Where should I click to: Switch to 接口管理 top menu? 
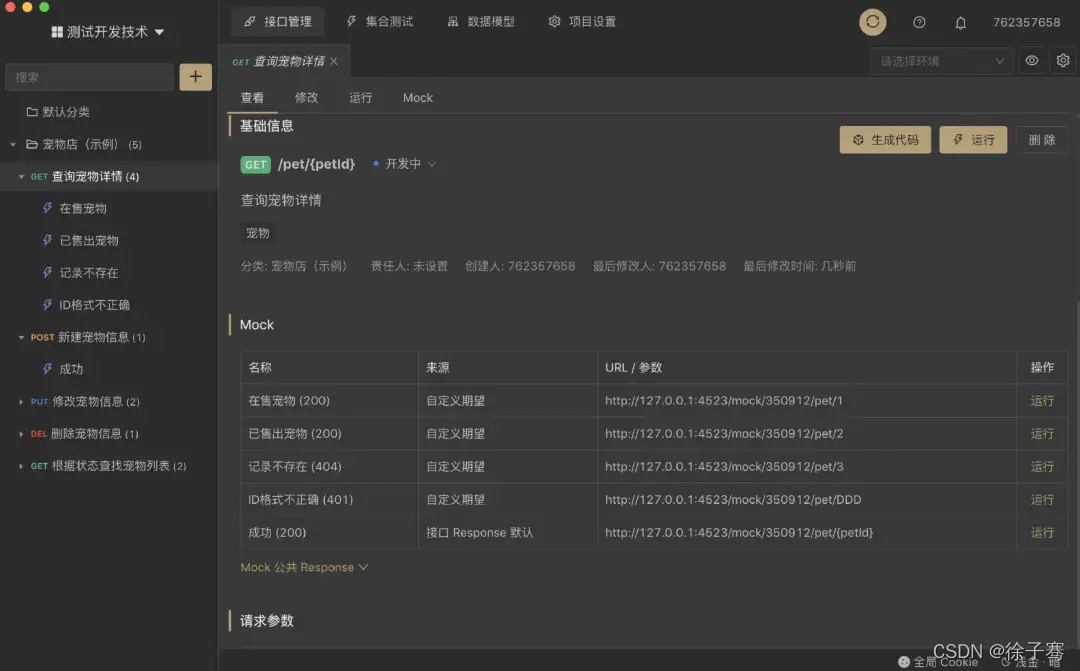[x=278, y=21]
